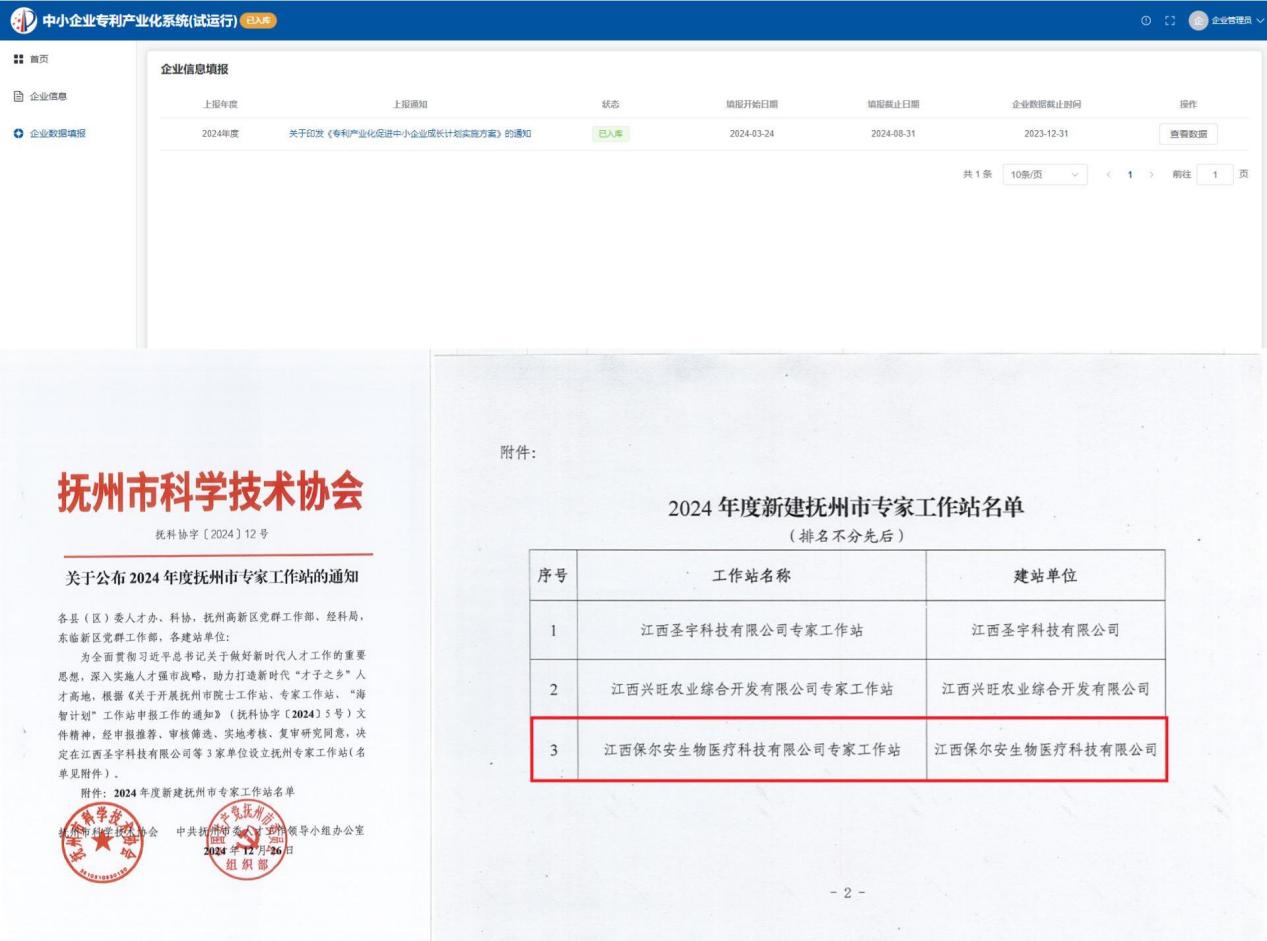The image size is (1267, 941).
Task: Click the 状态 column header
Action: (610, 104)
